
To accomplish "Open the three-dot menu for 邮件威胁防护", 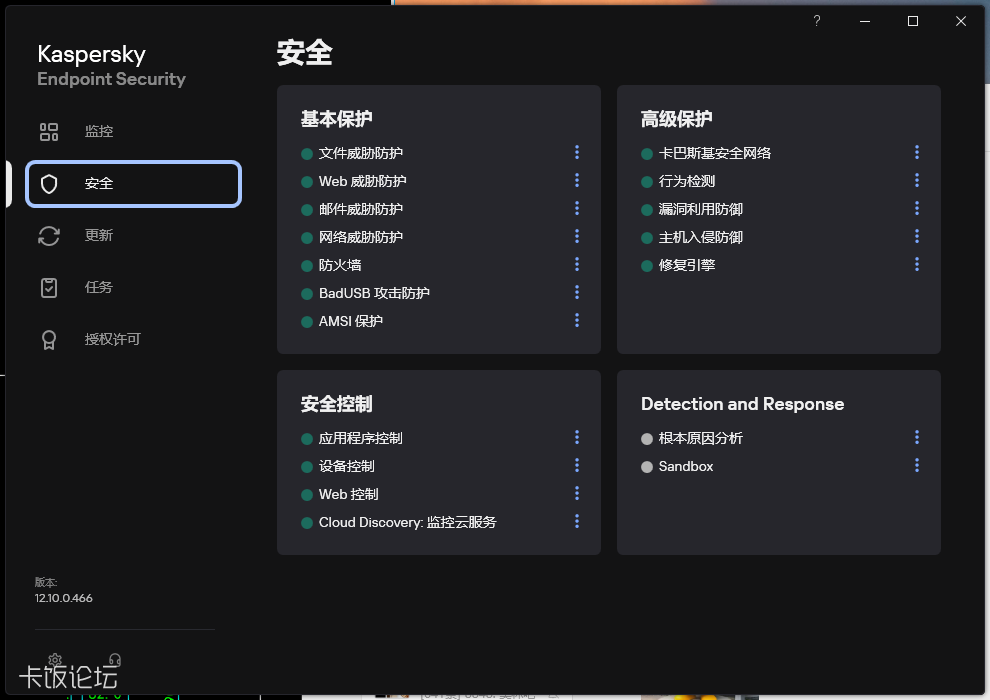I will (x=576, y=208).
